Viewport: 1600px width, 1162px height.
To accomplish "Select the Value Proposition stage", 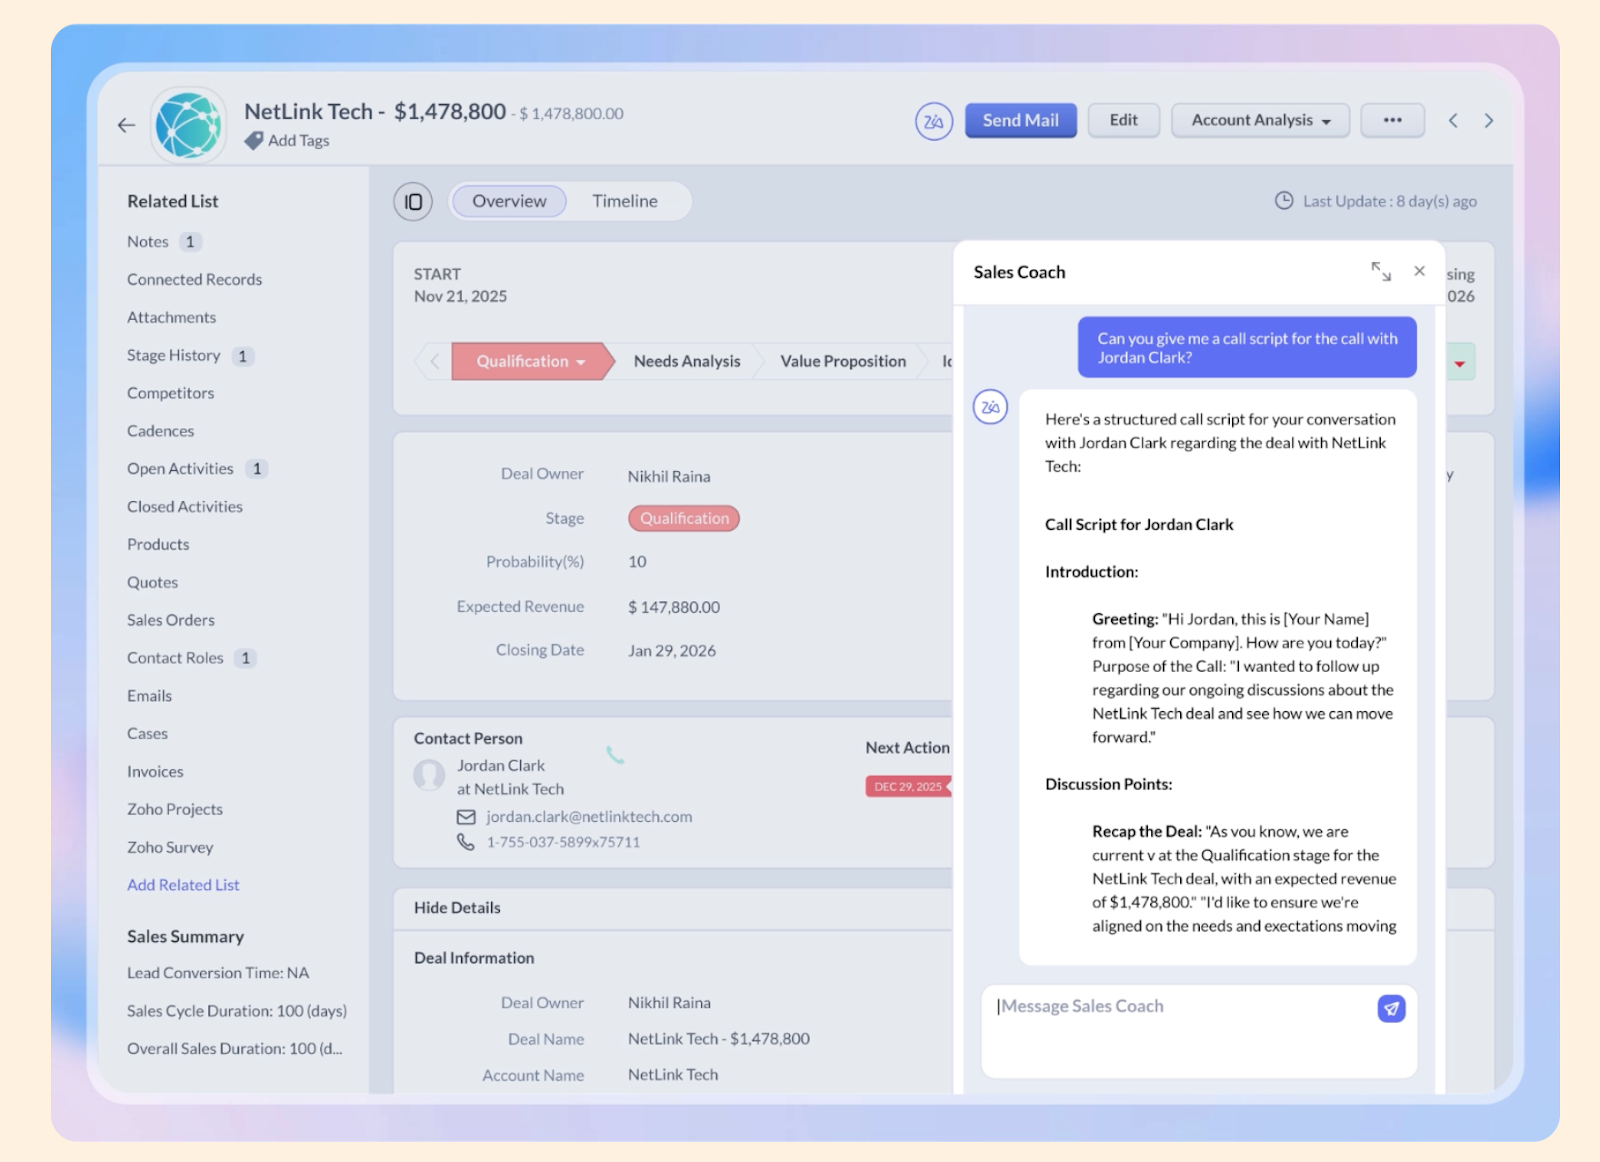I will coord(843,361).
